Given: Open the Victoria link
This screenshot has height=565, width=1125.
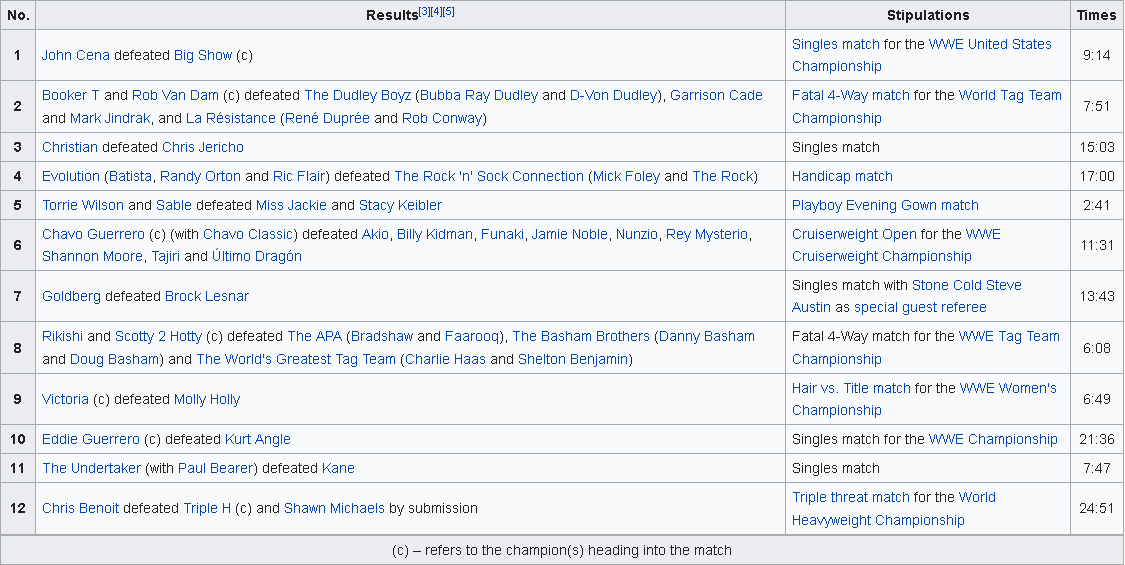Looking at the screenshot, I should click(65, 399).
